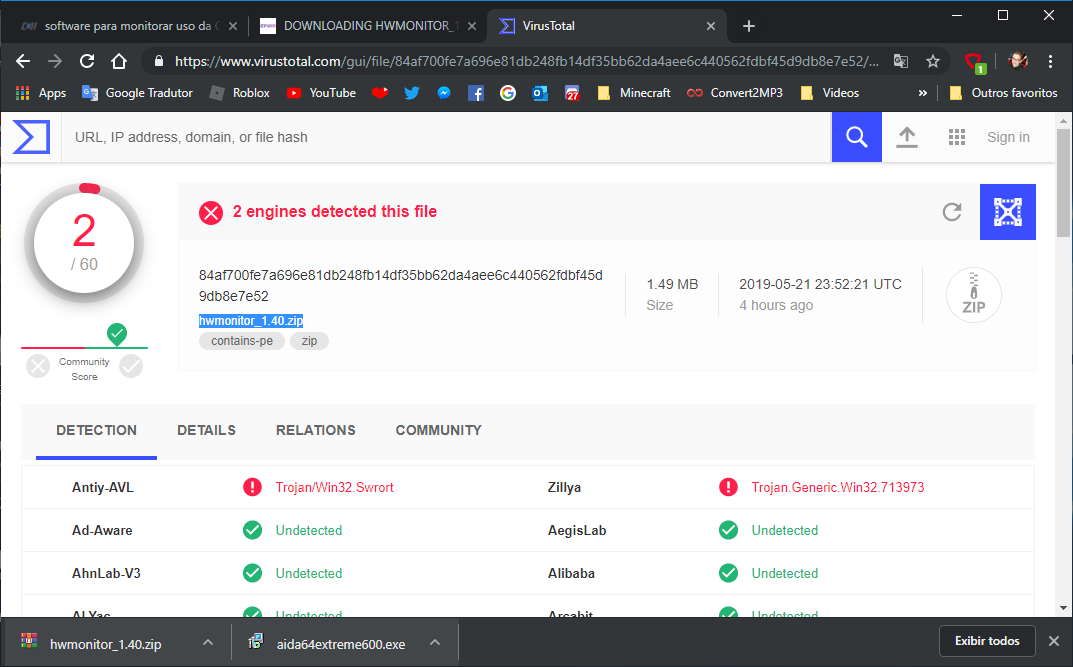The image size is (1073, 667).
Task: Click the blue search magnifier button
Action: 856,137
